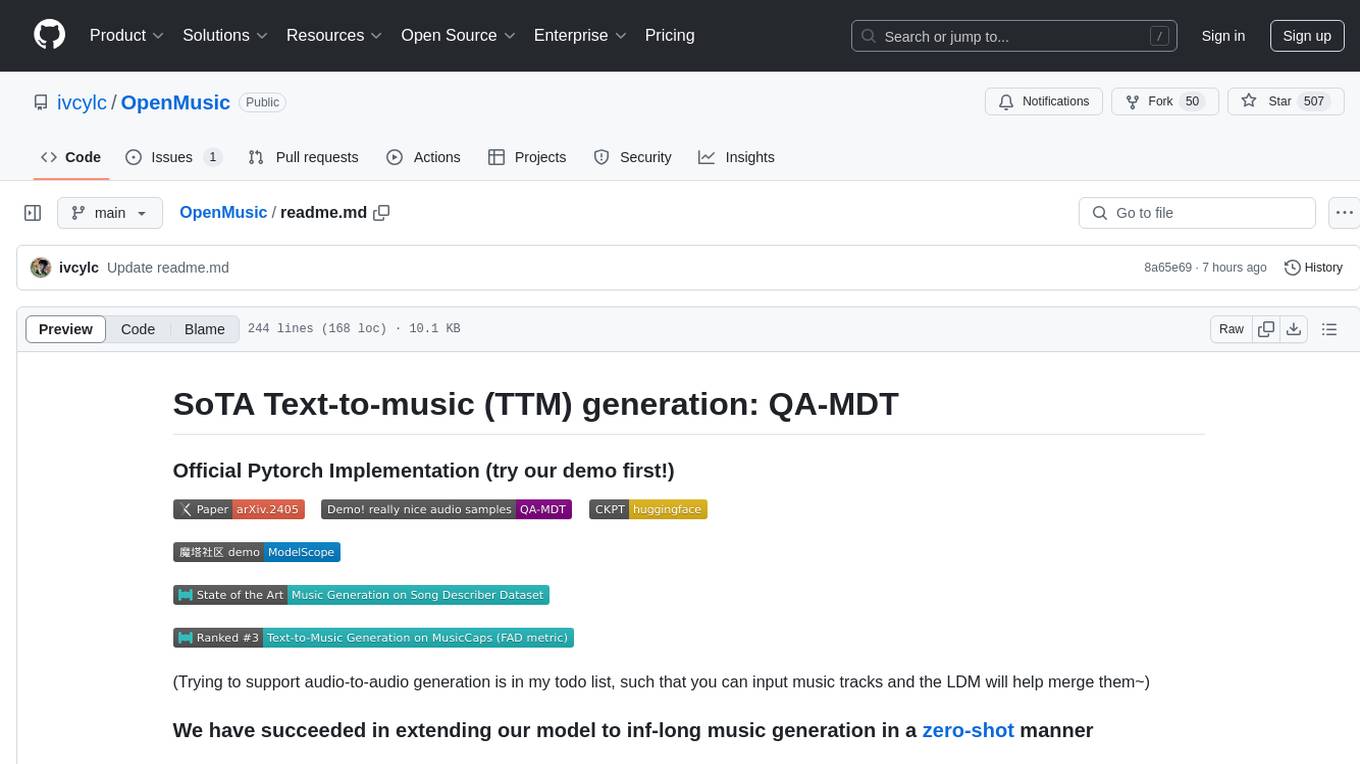1360x764 pixels.
Task: Open the Raw file view
Action: [1231, 329]
